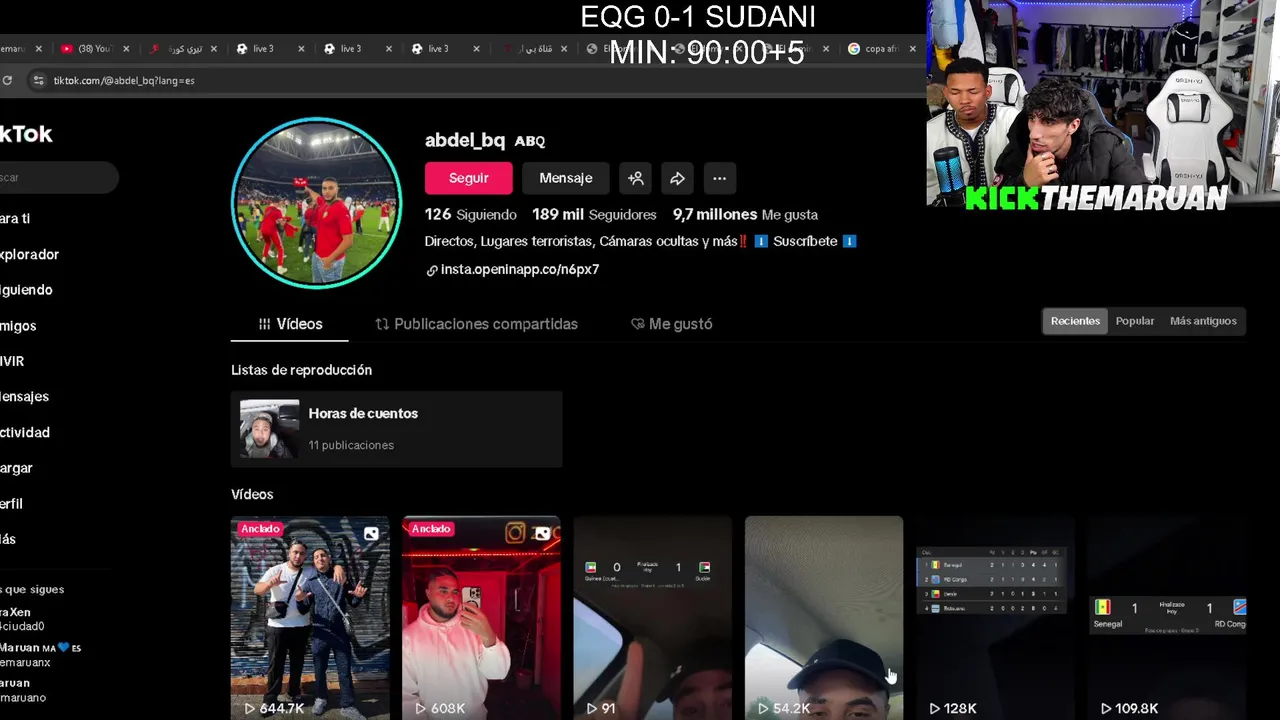Close the YouTube browser tab

point(126,48)
